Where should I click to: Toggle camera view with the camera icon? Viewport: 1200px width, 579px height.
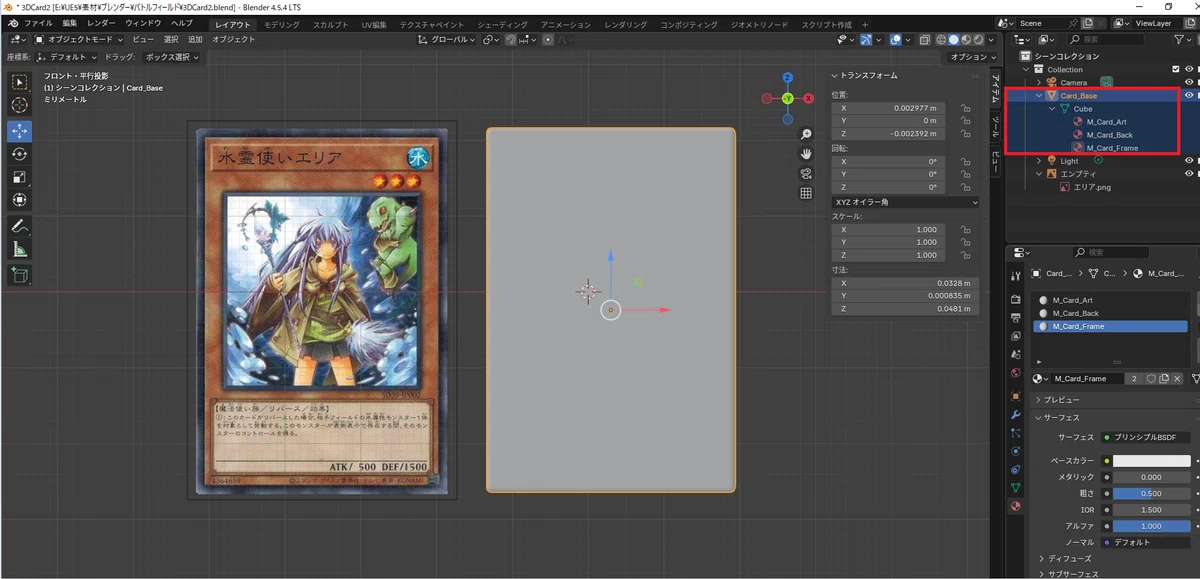click(806, 174)
